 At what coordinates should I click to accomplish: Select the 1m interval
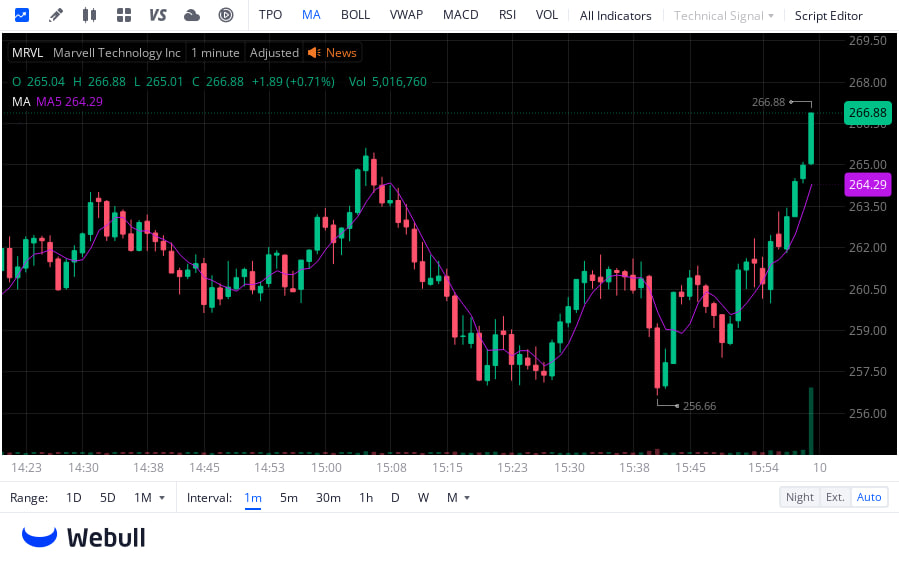(253, 498)
